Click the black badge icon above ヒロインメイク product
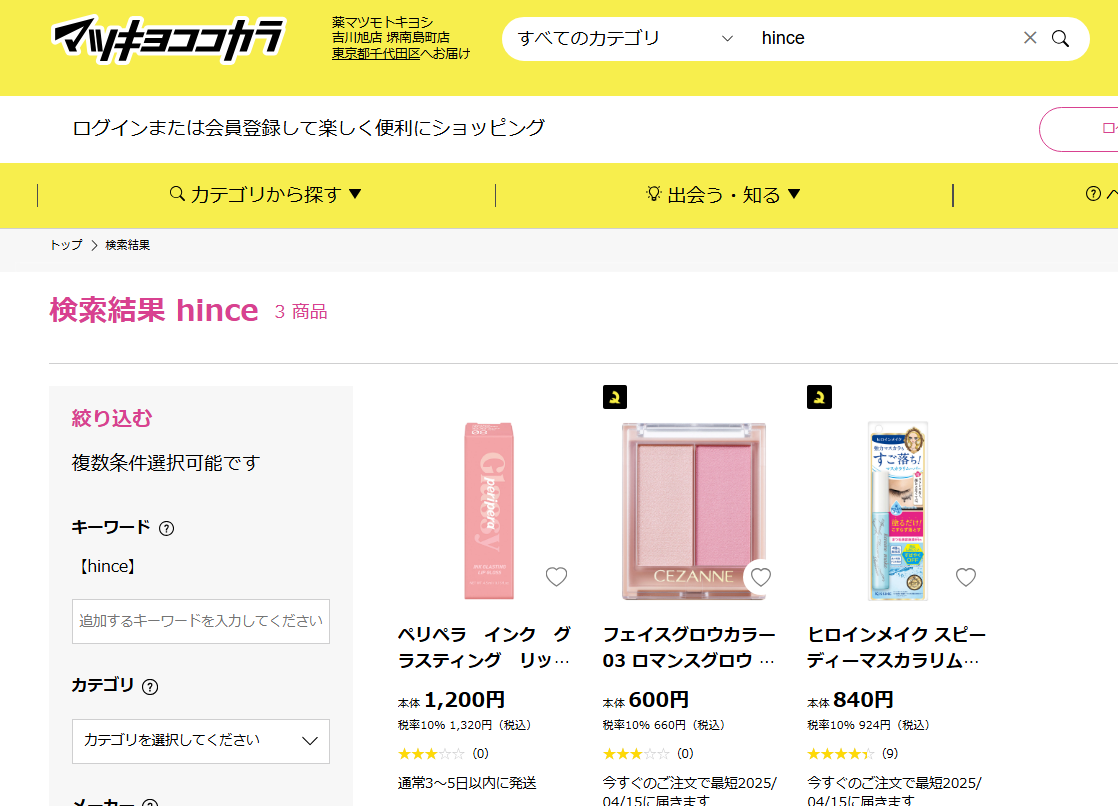Viewport: 1118px width, 806px height. 819,397
